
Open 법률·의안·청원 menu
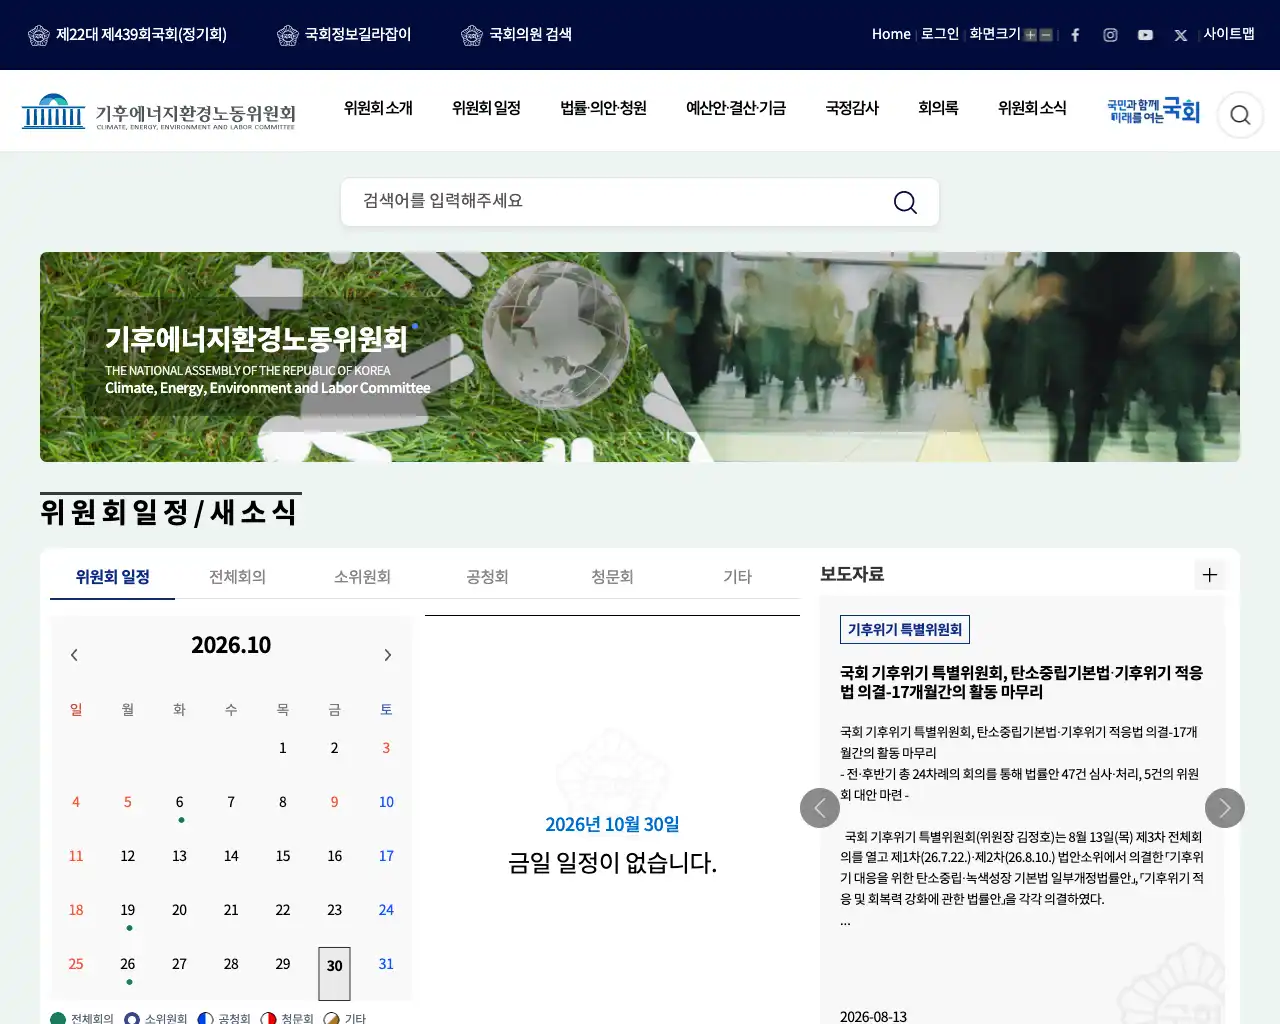(603, 108)
